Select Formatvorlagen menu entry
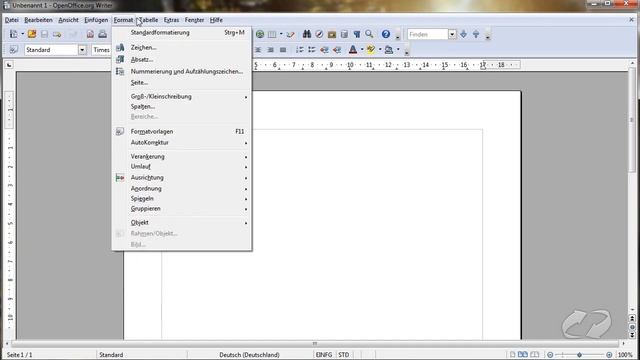Viewport: 640px width, 360px height. click(182, 131)
